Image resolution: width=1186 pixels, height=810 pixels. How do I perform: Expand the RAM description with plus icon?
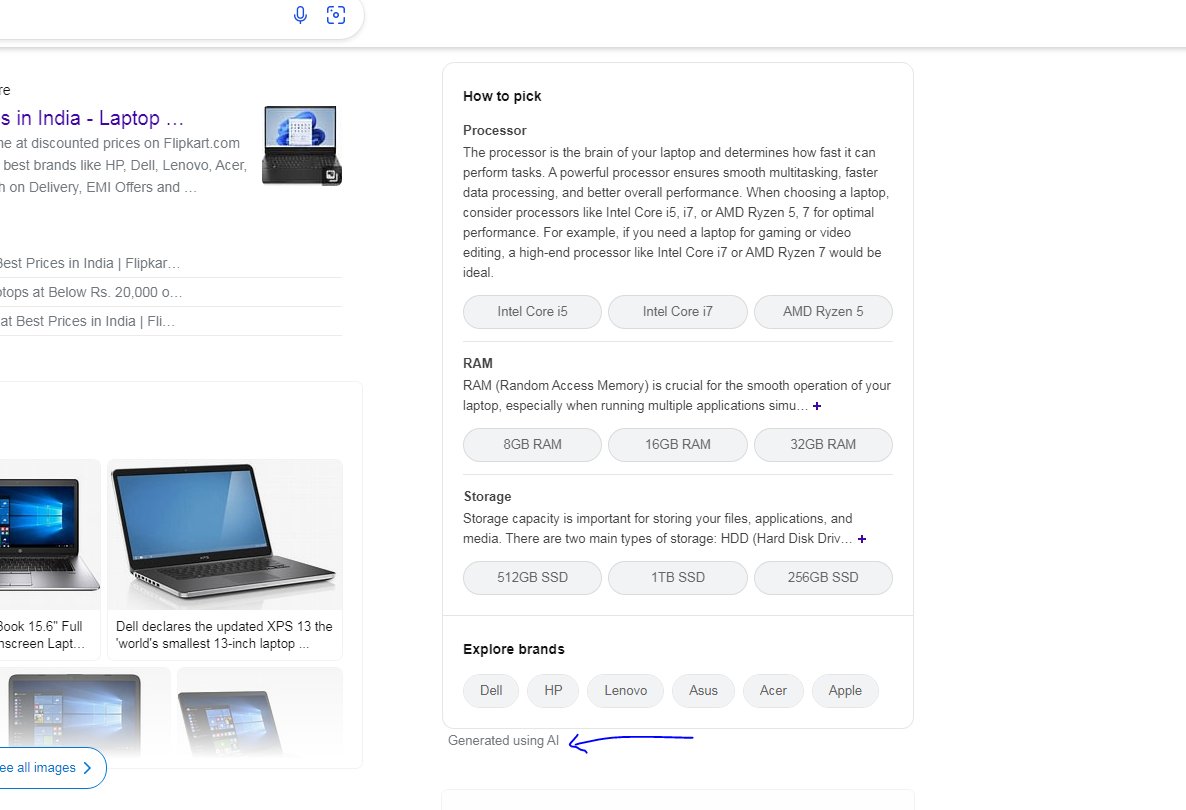click(x=817, y=406)
